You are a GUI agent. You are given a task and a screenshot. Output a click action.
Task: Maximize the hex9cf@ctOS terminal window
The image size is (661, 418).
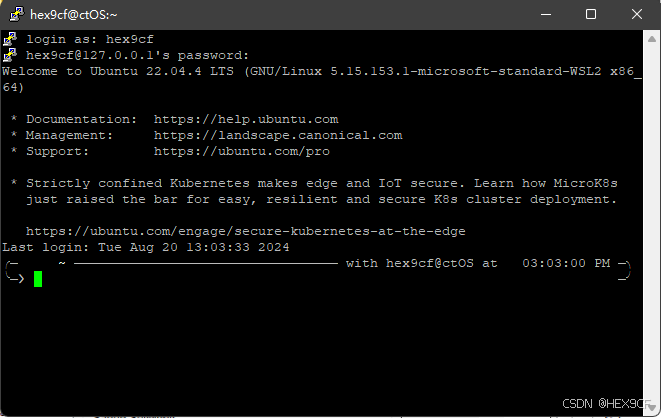tap(591, 14)
